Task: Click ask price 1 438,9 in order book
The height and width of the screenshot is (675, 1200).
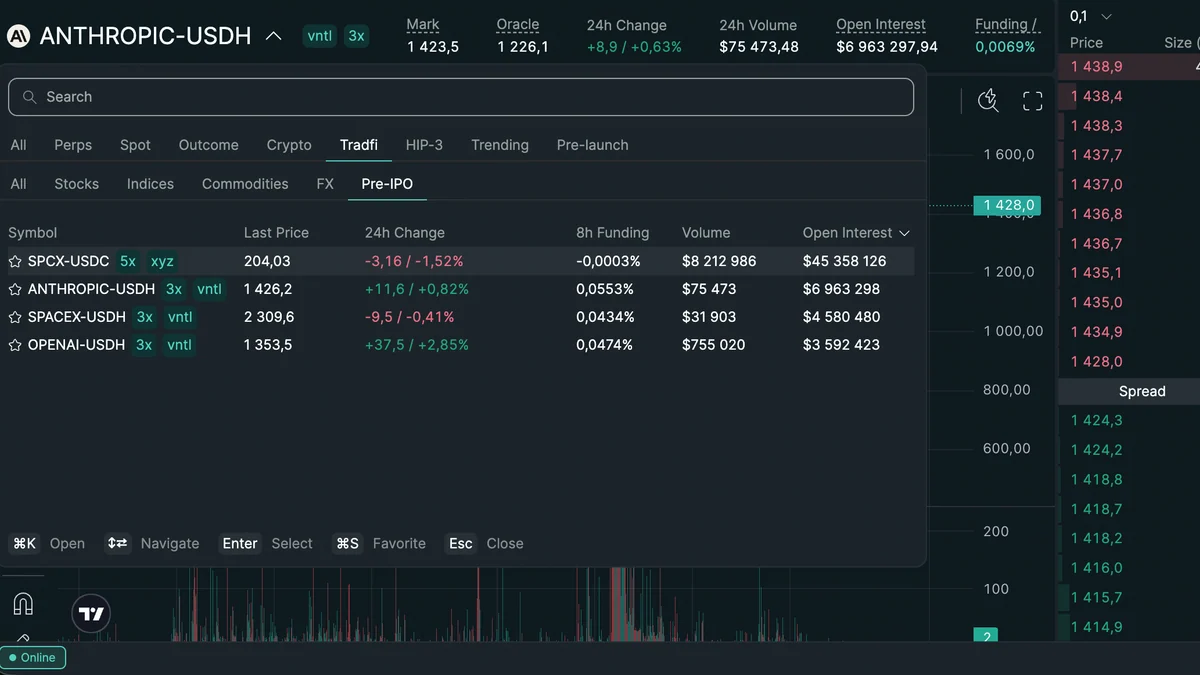Action: coord(1096,66)
